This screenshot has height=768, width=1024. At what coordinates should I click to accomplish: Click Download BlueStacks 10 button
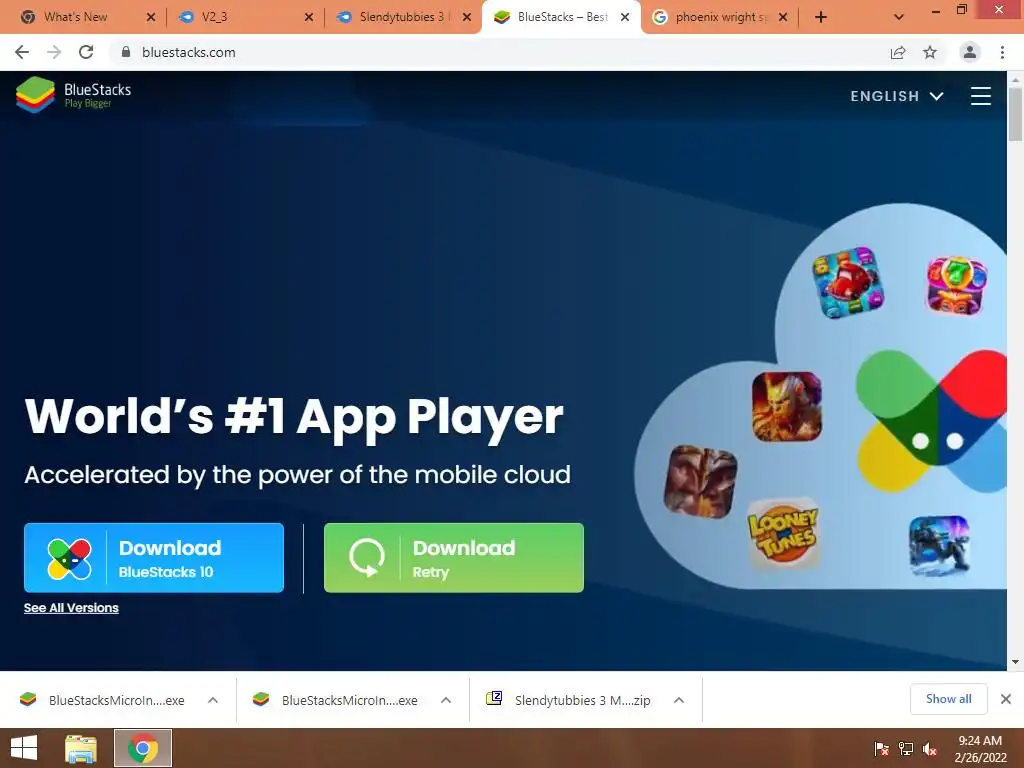click(154, 558)
